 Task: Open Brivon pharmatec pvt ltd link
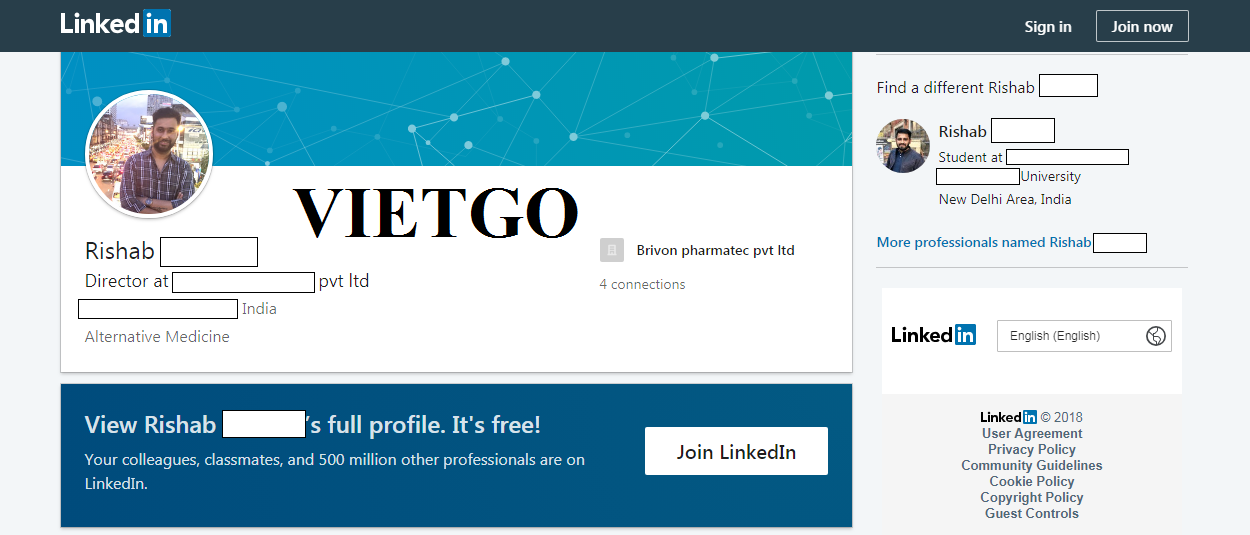pos(715,250)
